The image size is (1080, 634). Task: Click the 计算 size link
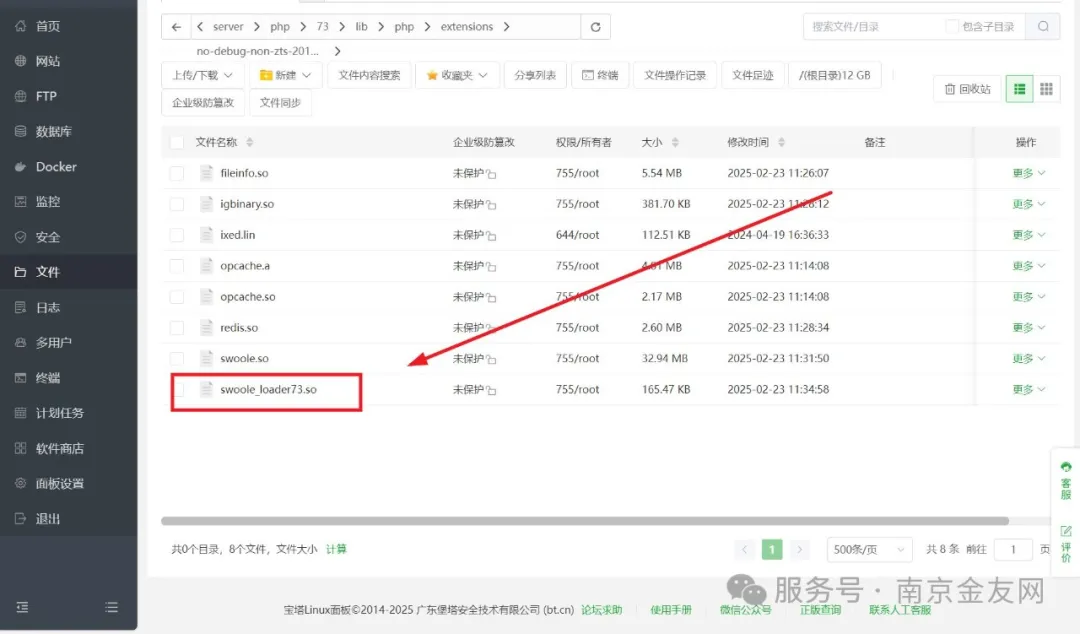click(336, 549)
